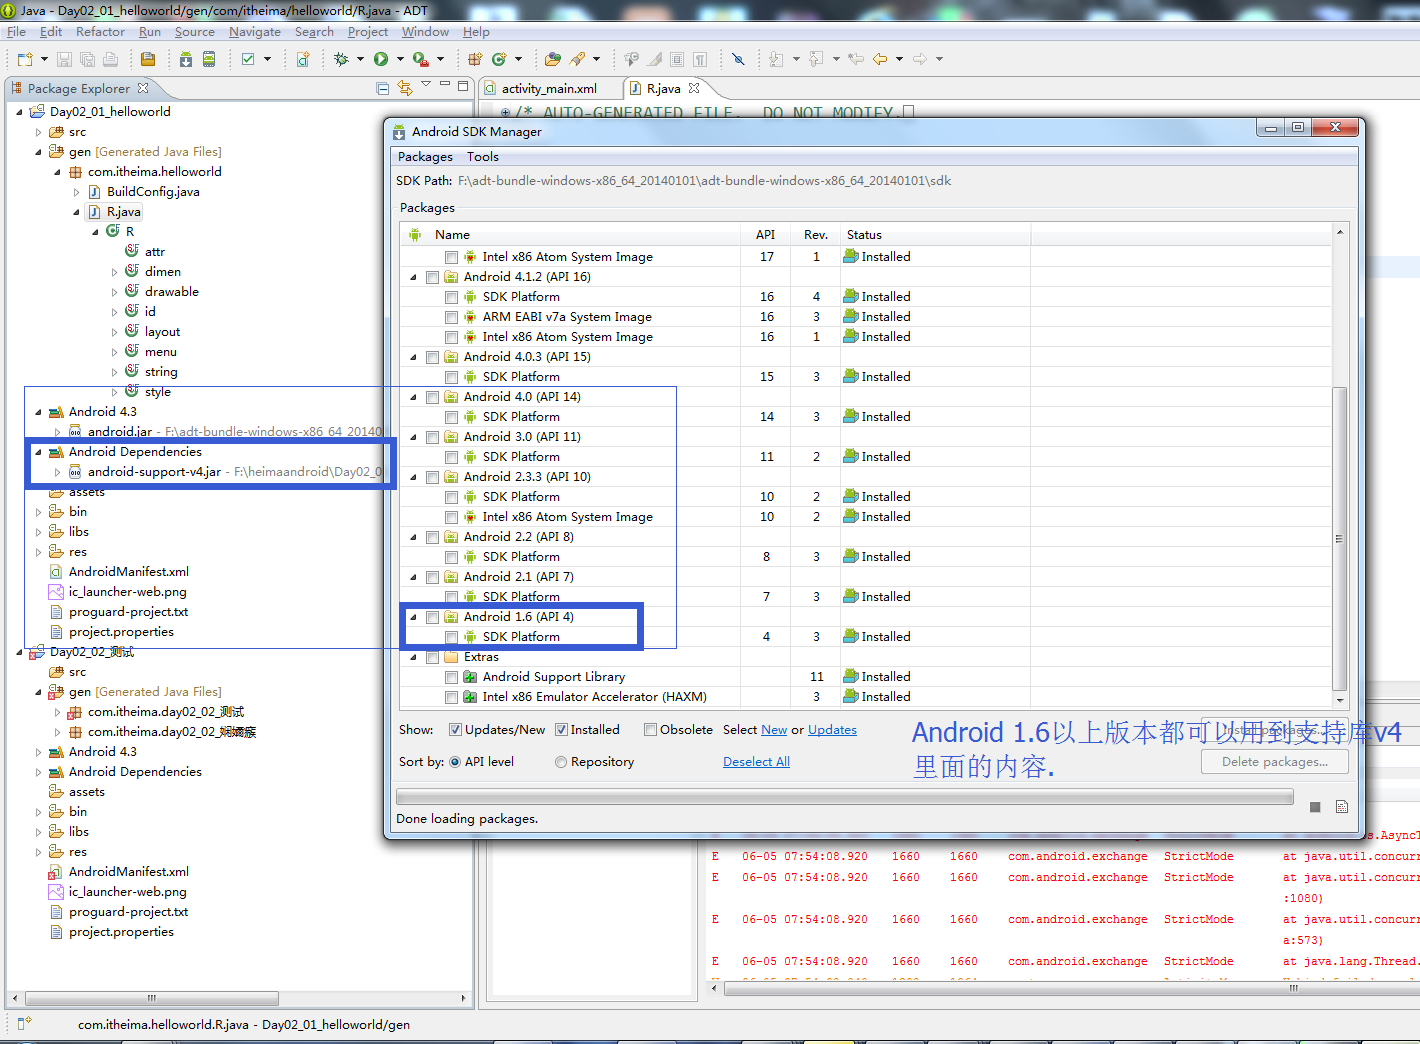The image size is (1420, 1044).
Task: Toggle the Installed filter checkbox
Action: point(561,730)
